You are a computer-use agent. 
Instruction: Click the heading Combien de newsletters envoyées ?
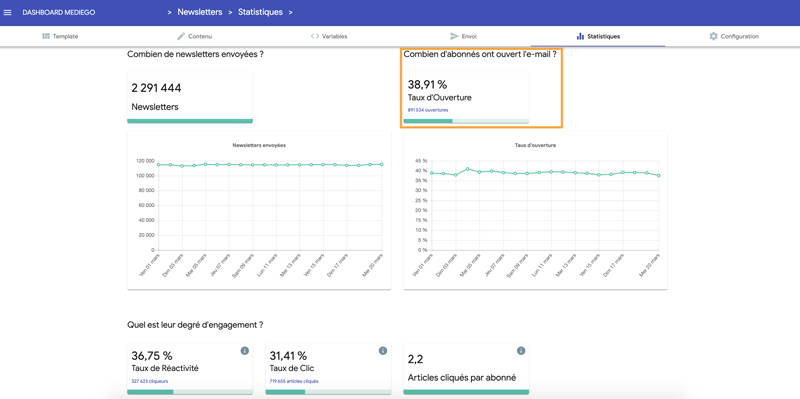pos(195,54)
